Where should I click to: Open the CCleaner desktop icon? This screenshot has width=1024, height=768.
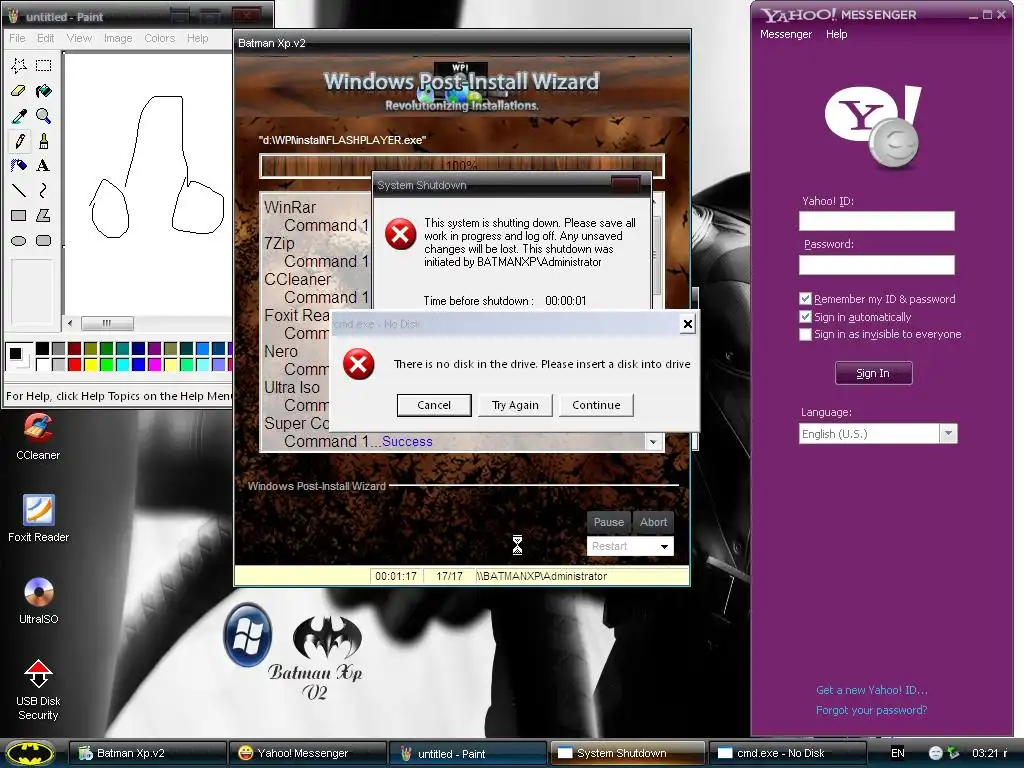coord(38,436)
